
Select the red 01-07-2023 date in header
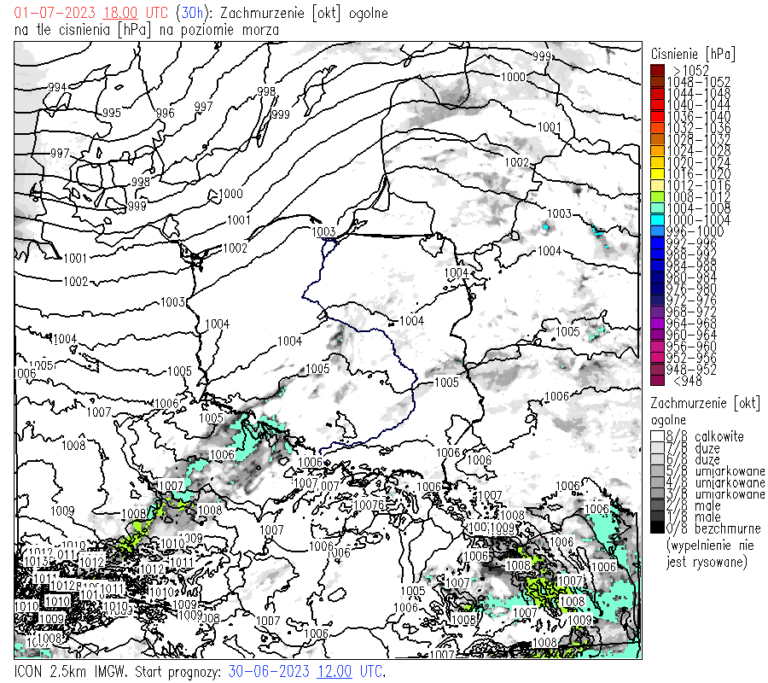(54, 13)
